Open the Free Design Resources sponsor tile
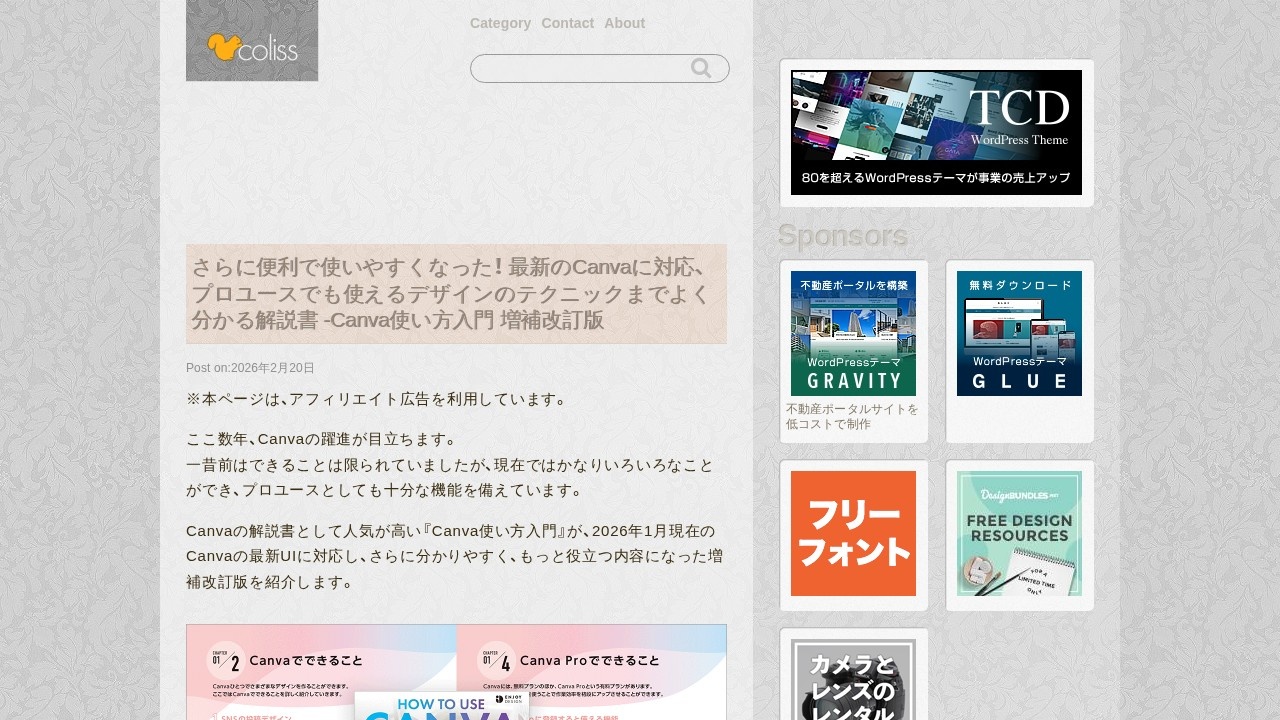Viewport: 1280px width, 720px height. pos(1019,533)
